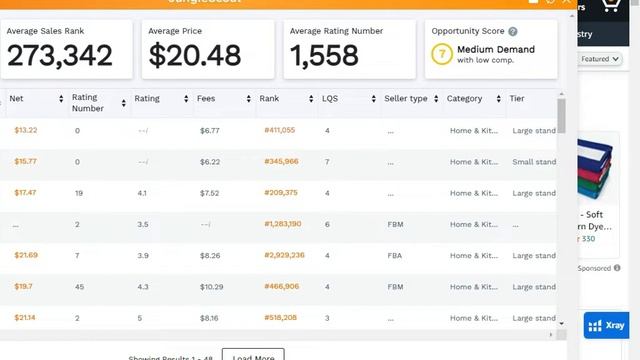
Task: Click fees cell $10.29
Action: 211,287
